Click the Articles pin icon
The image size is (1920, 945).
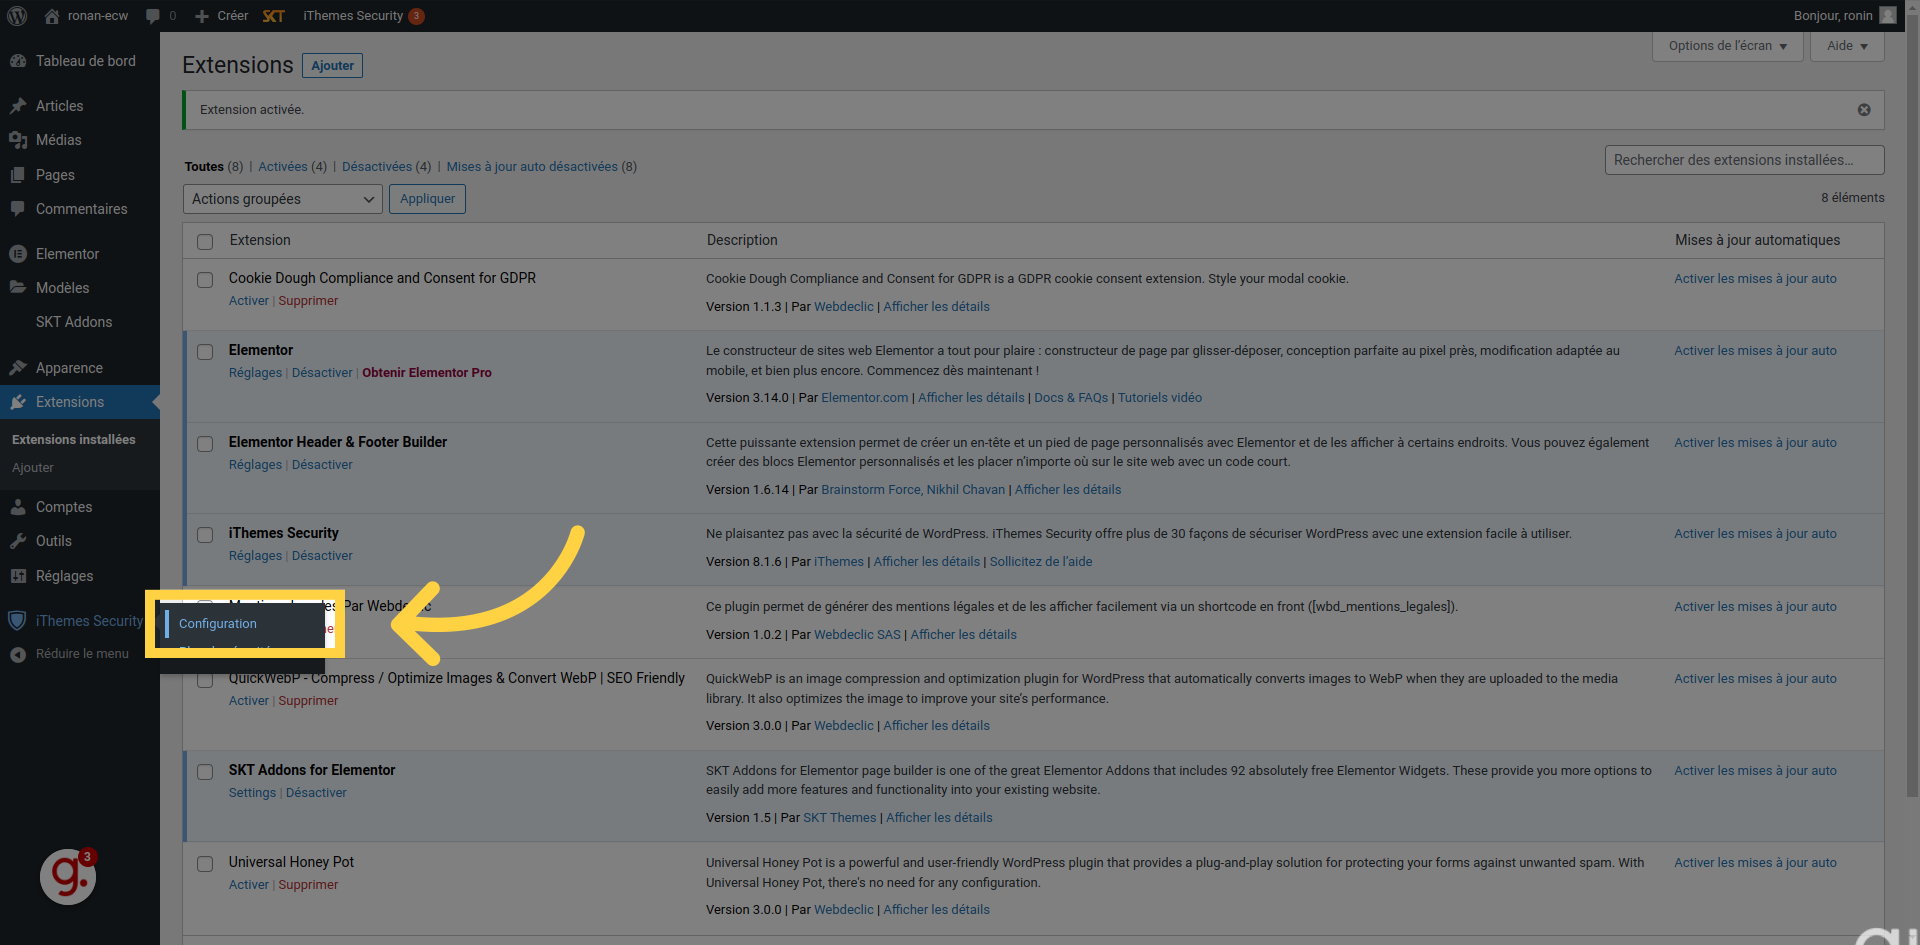(18, 106)
